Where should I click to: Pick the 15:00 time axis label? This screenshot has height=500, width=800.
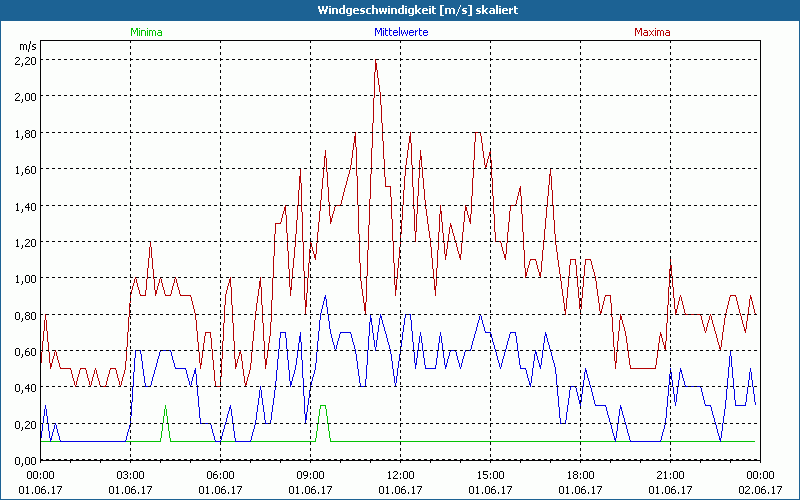tap(490, 475)
